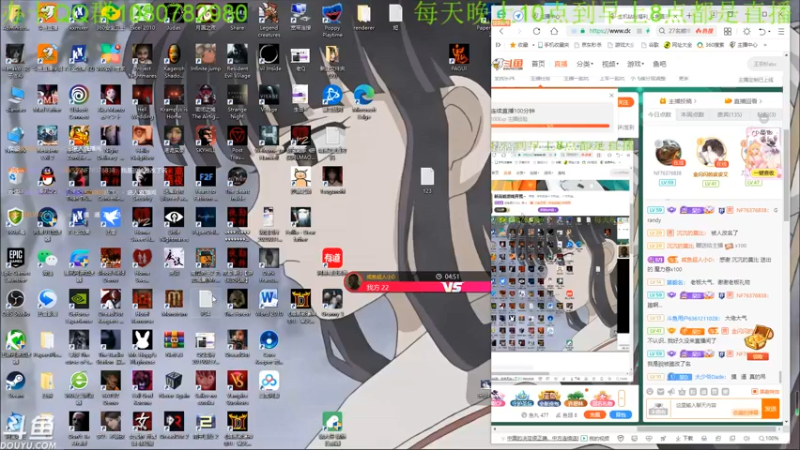Open the 鱼吧 nav item
The height and width of the screenshot is (450, 800).
pyautogui.click(x=660, y=64)
